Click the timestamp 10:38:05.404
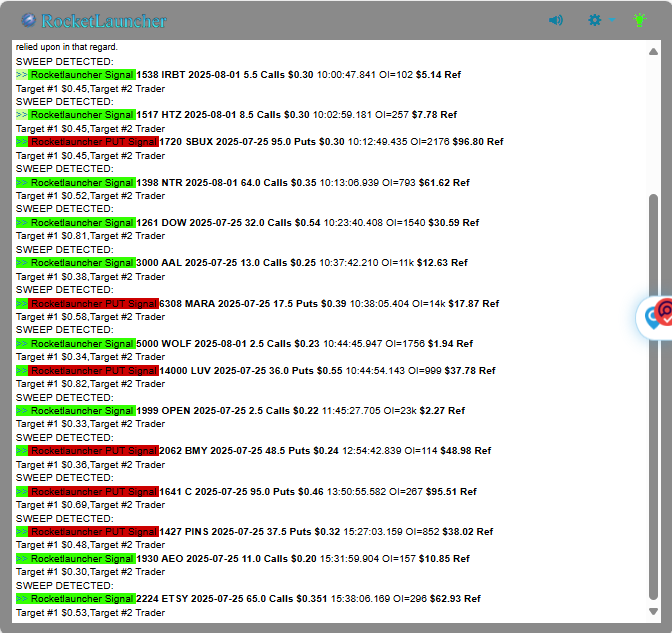 click(379, 304)
